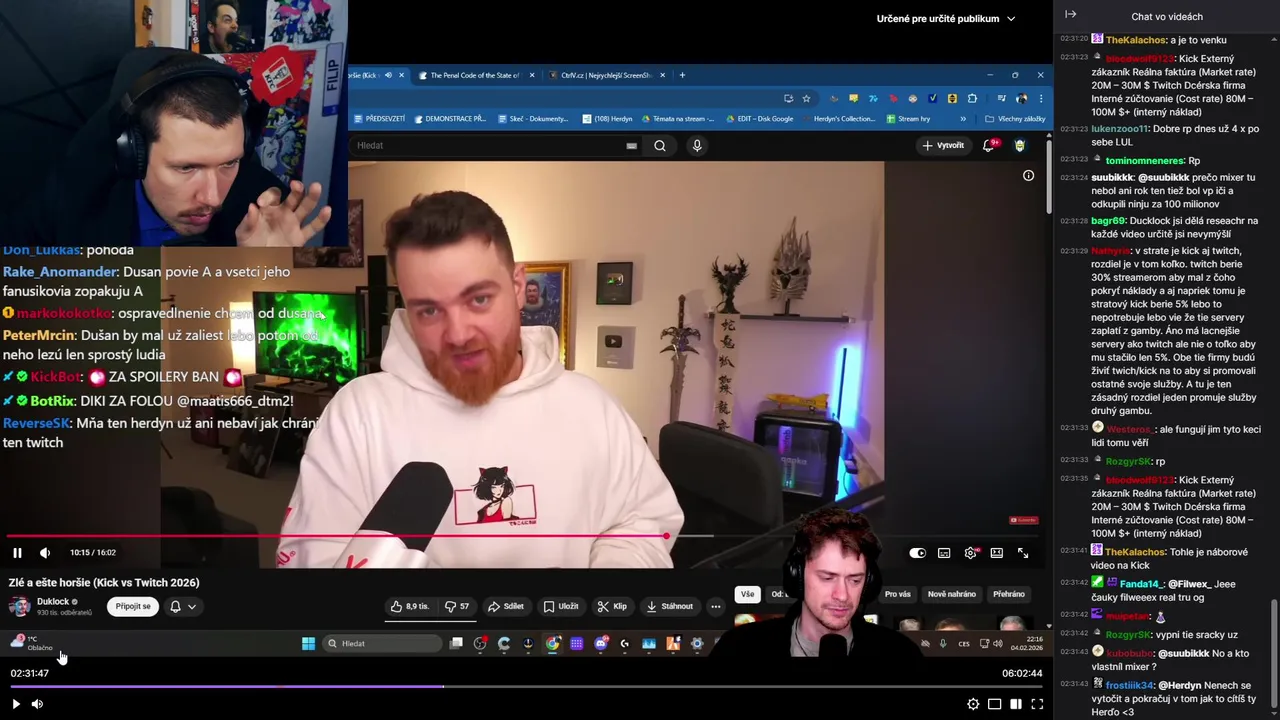Open Chrome three-dot menu
The height and width of the screenshot is (720, 1280).
click(1040, 98)
